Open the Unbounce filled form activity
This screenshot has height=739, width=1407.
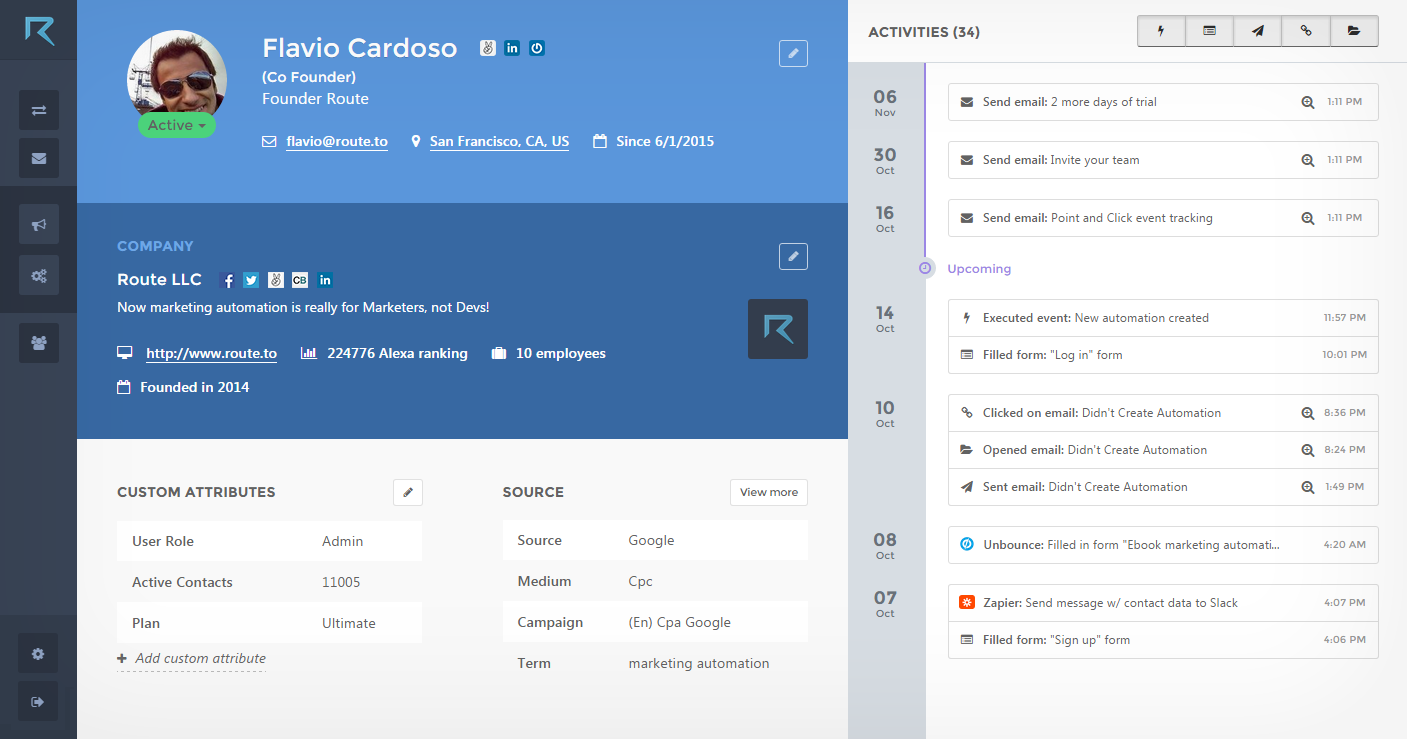pyautogui.click(x=1163, y=545)
